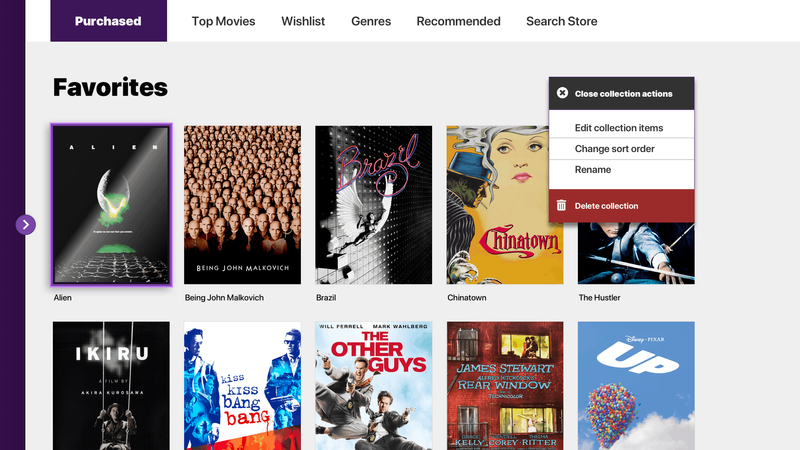Click the trash icon beside Delete collection
The image size is (800, 450).
point(561,205)
